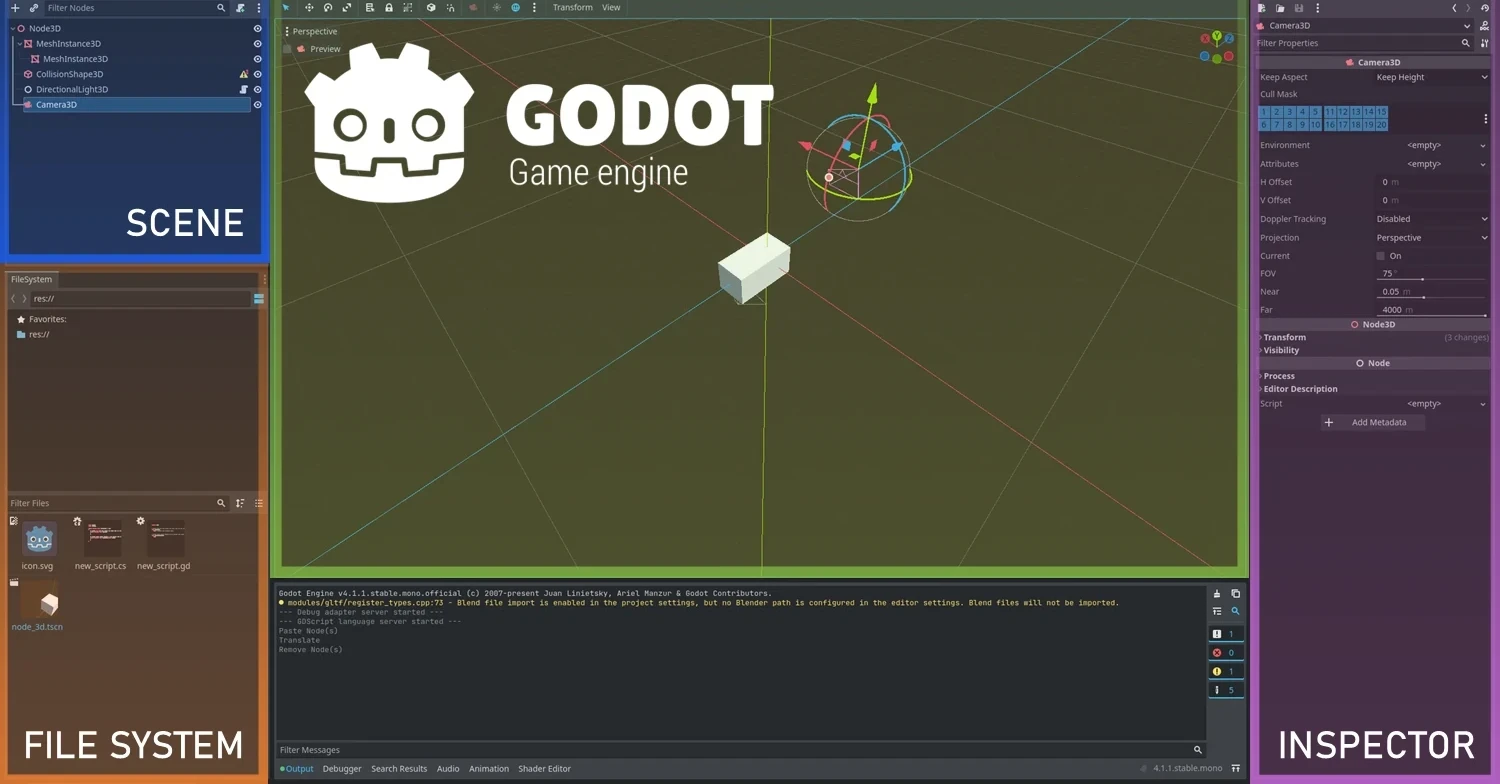
Task: Click the CollisionShape3D warning icon
Action: coord(244,74)
